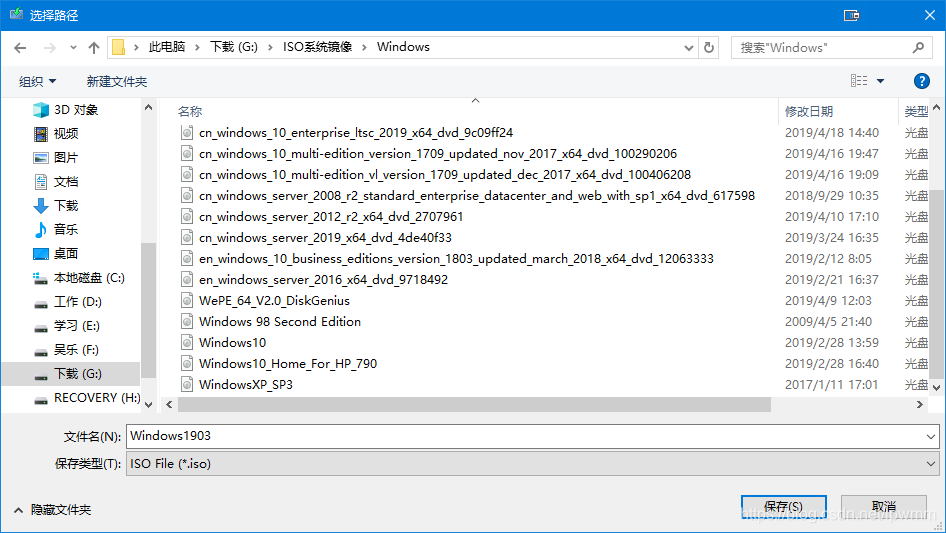Image resolution: width=946 pixels, height=533 pixels.
Task: Click the horizontal scrollbar of file list
Action: click(474, 404)
